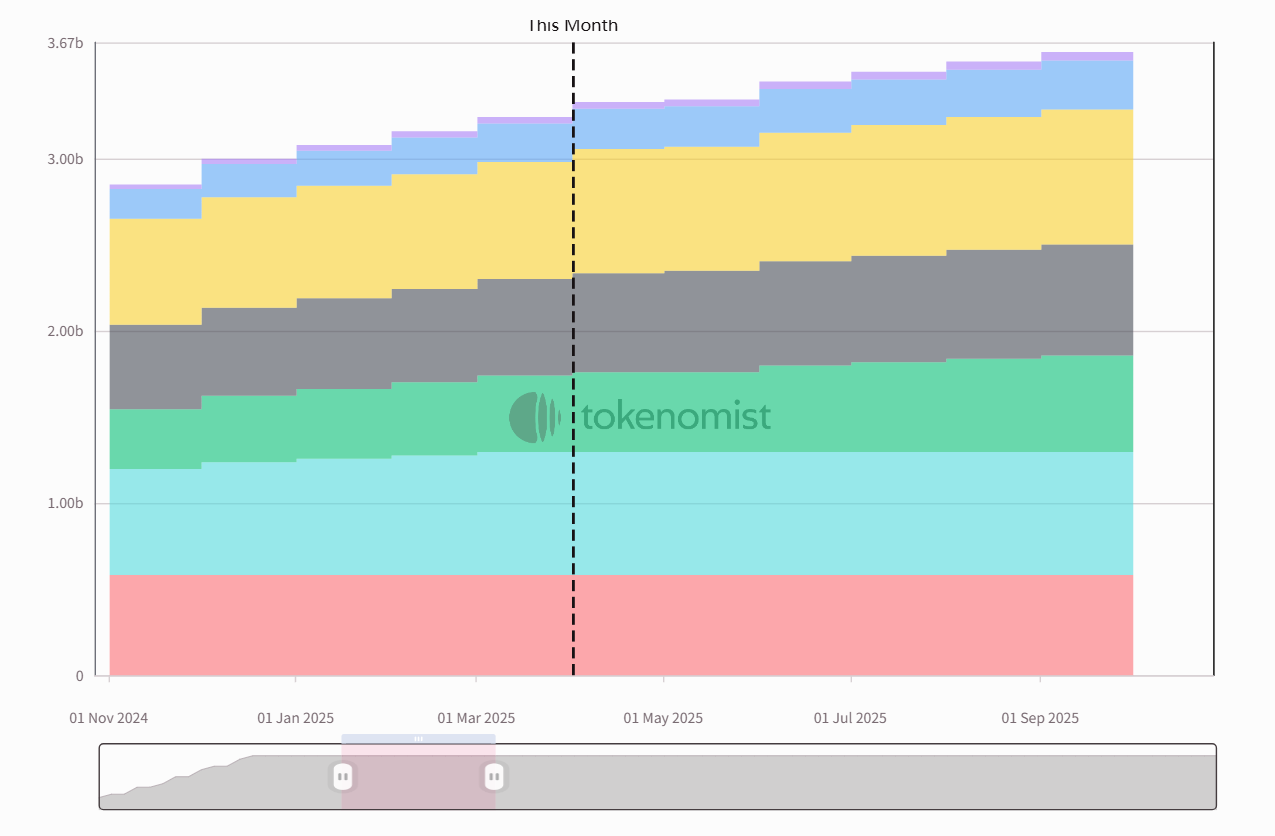Click the left range slider handle

point(342,776)
